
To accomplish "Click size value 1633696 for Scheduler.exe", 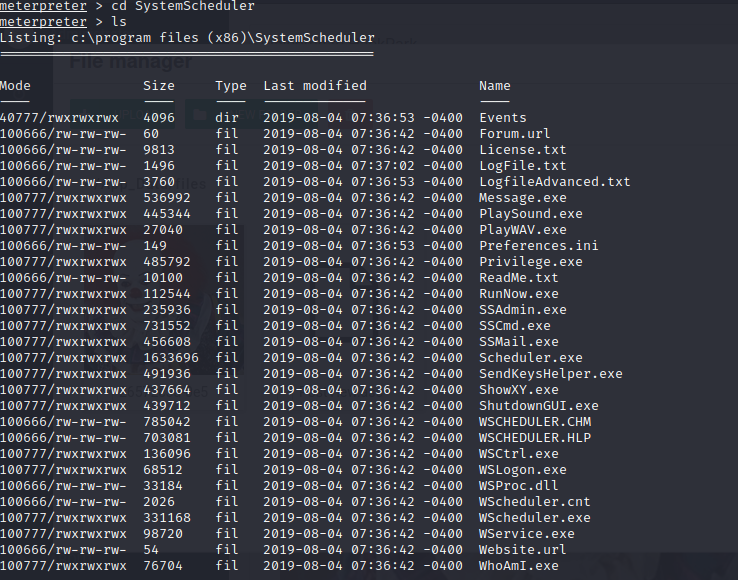I will tap(171, 358).
